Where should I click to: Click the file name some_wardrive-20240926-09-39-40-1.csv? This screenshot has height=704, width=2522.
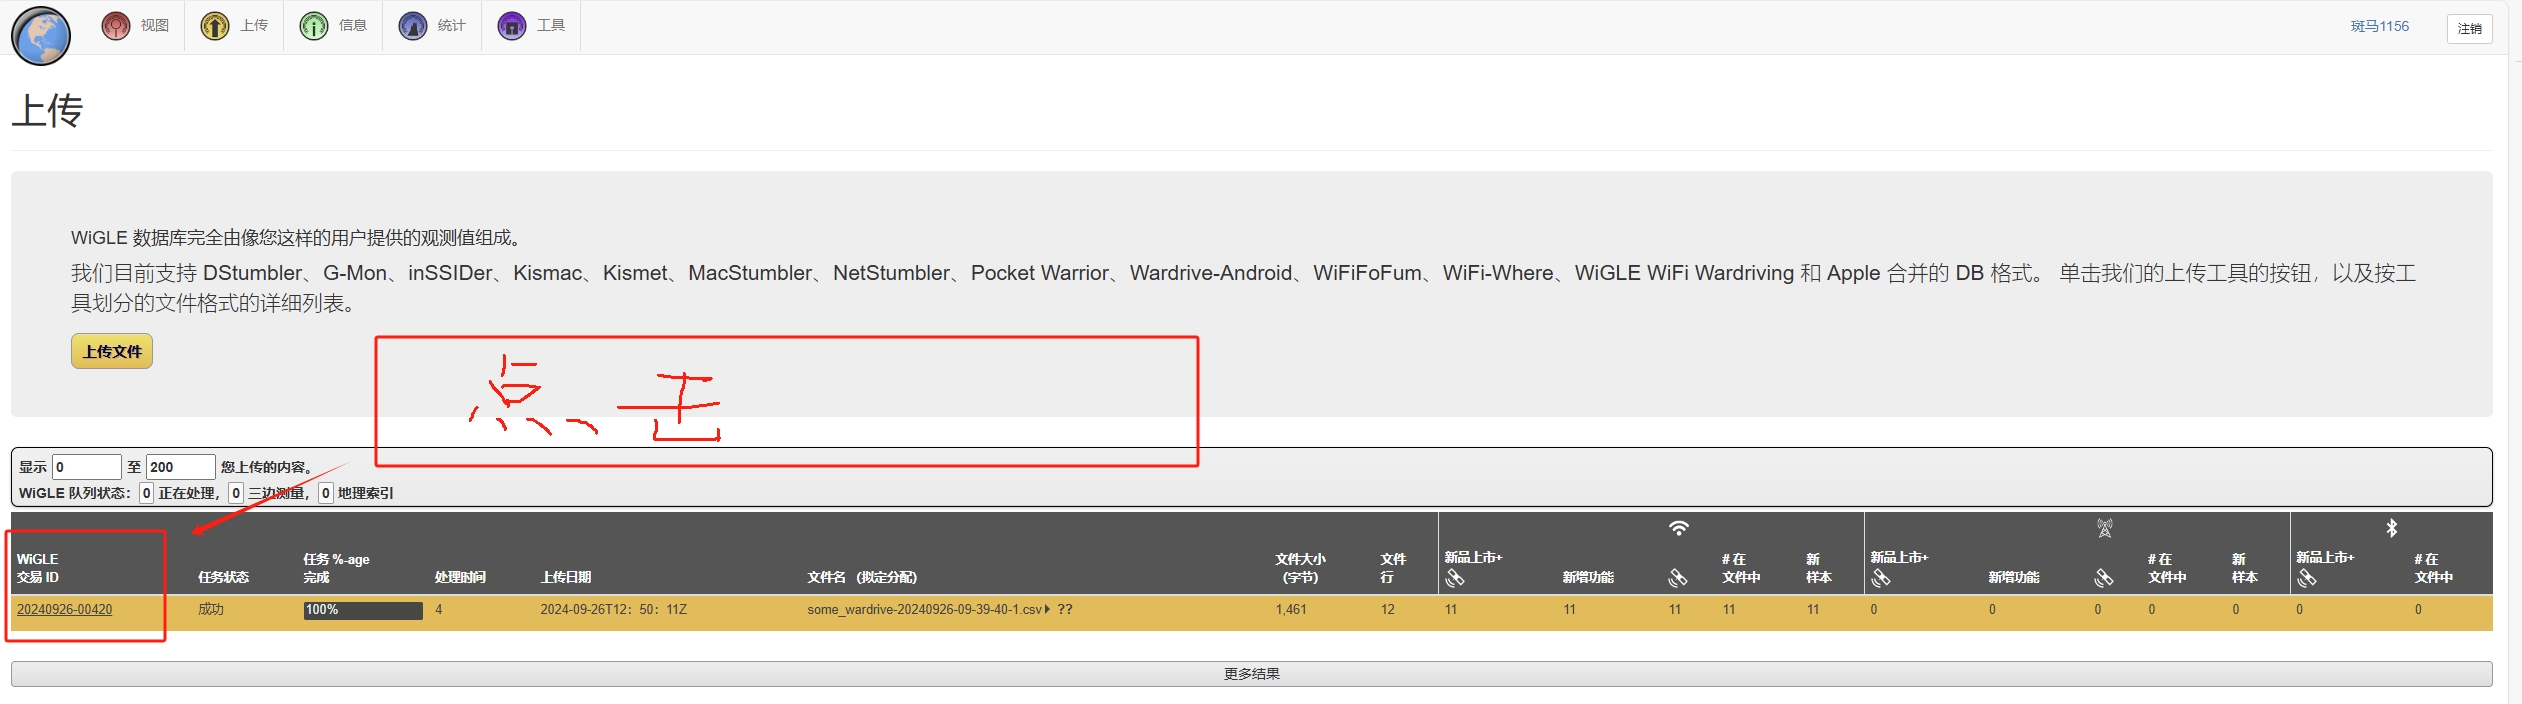(924, 609)
